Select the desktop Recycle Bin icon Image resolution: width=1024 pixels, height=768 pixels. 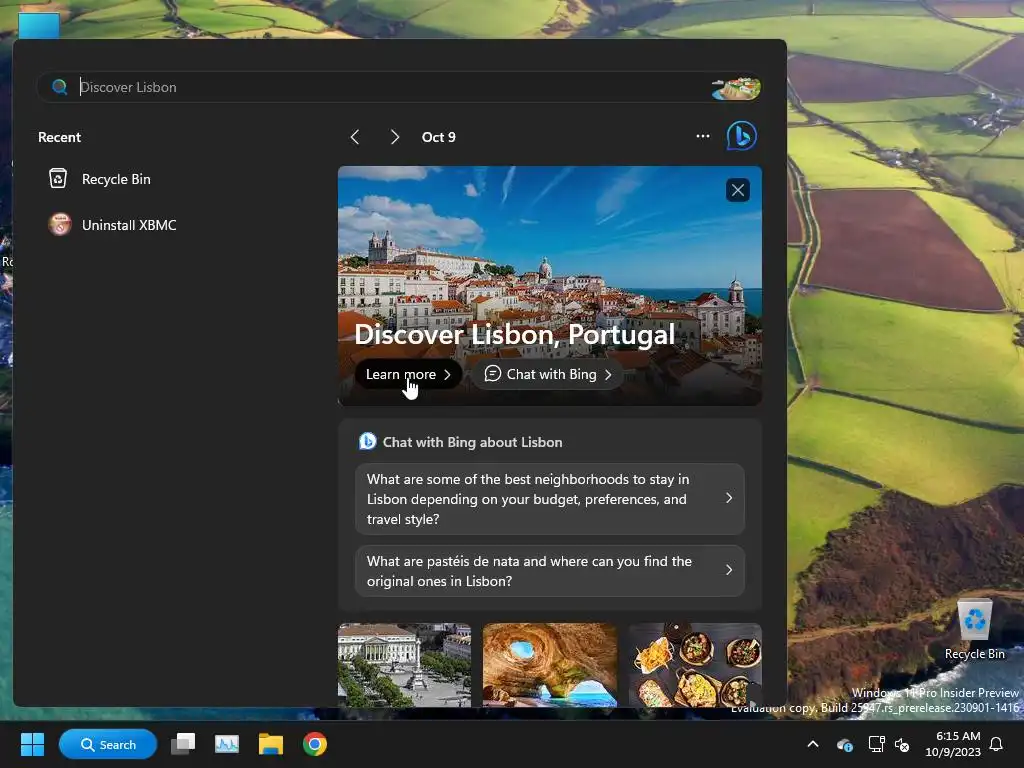[974, 630]
